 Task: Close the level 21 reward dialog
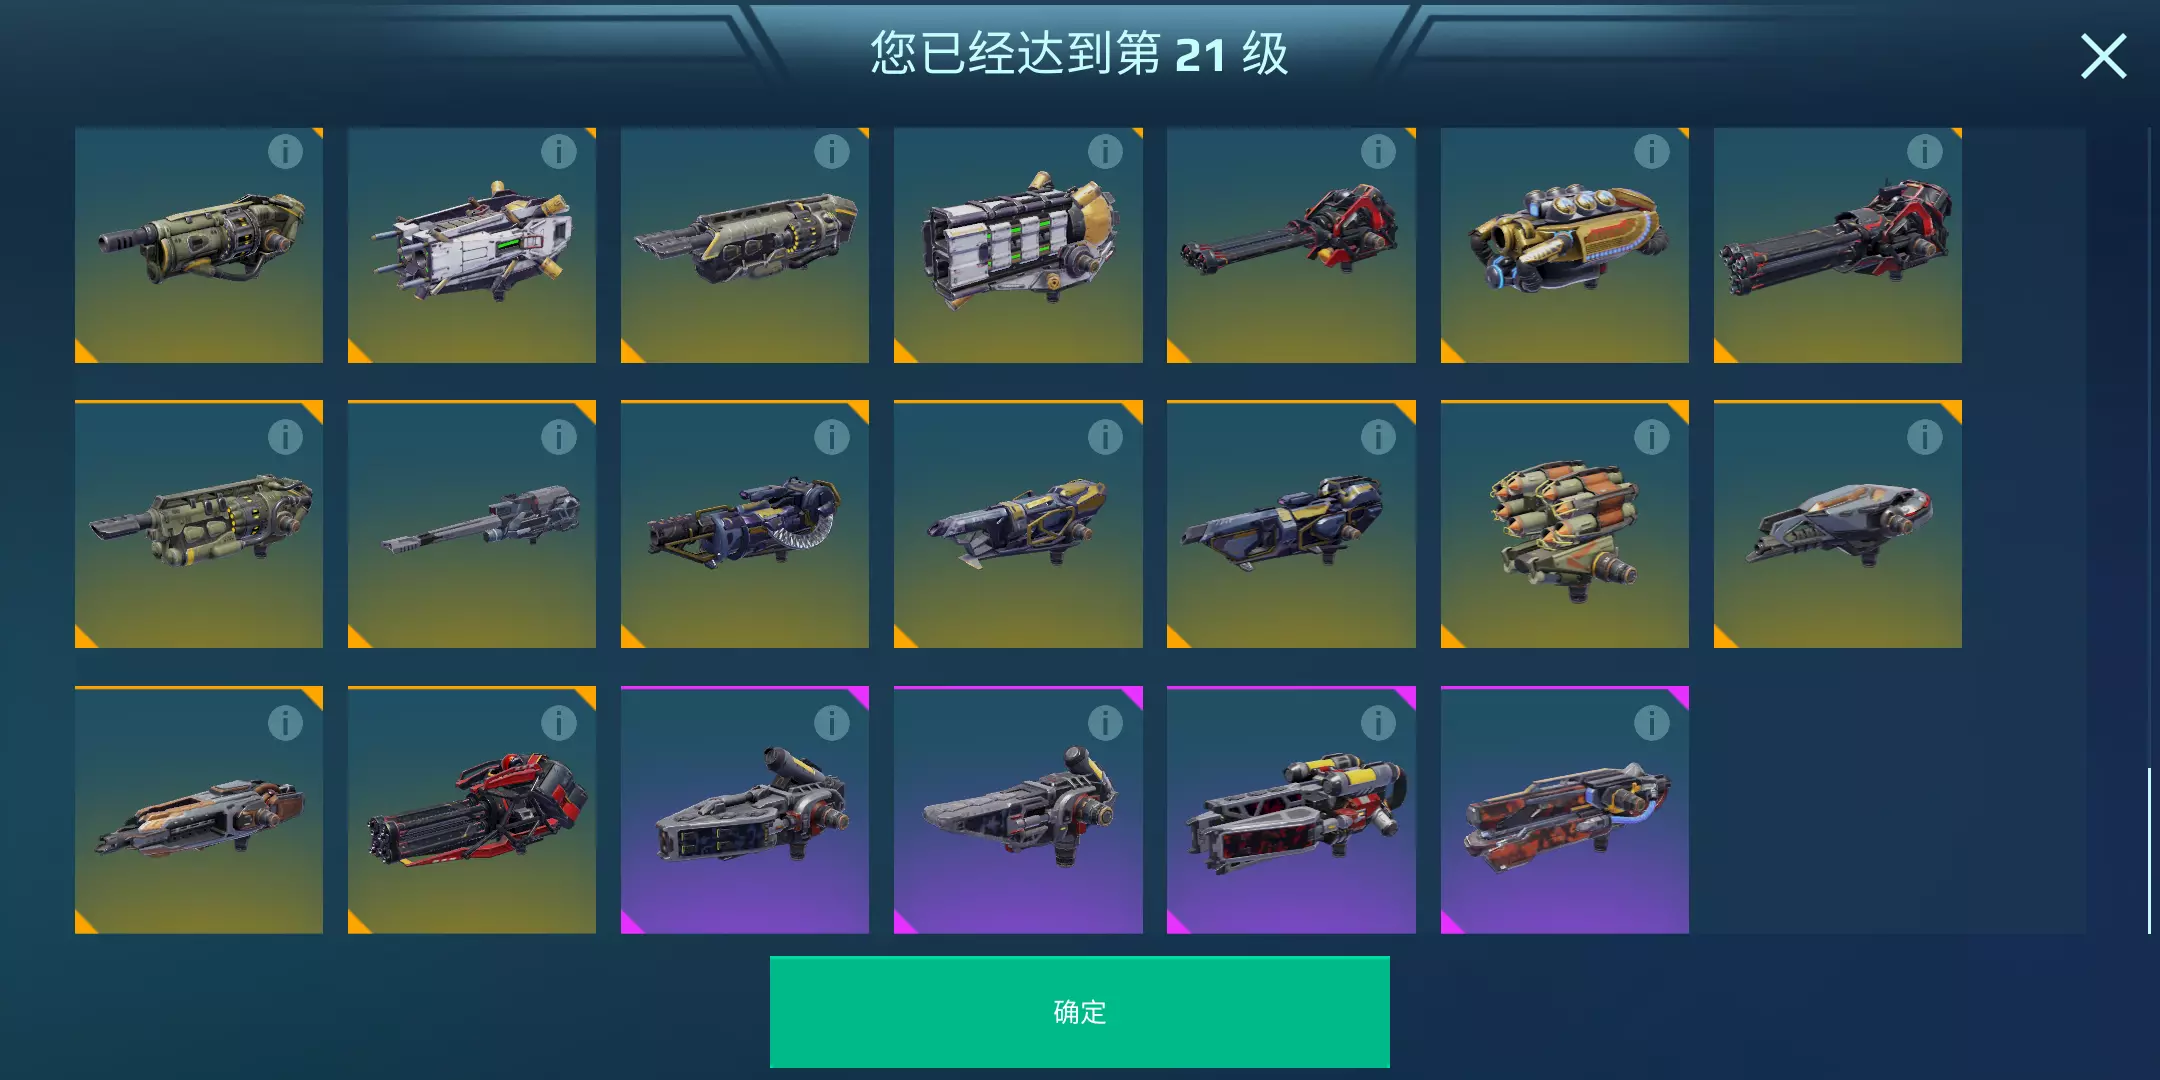coord(2103,56)
